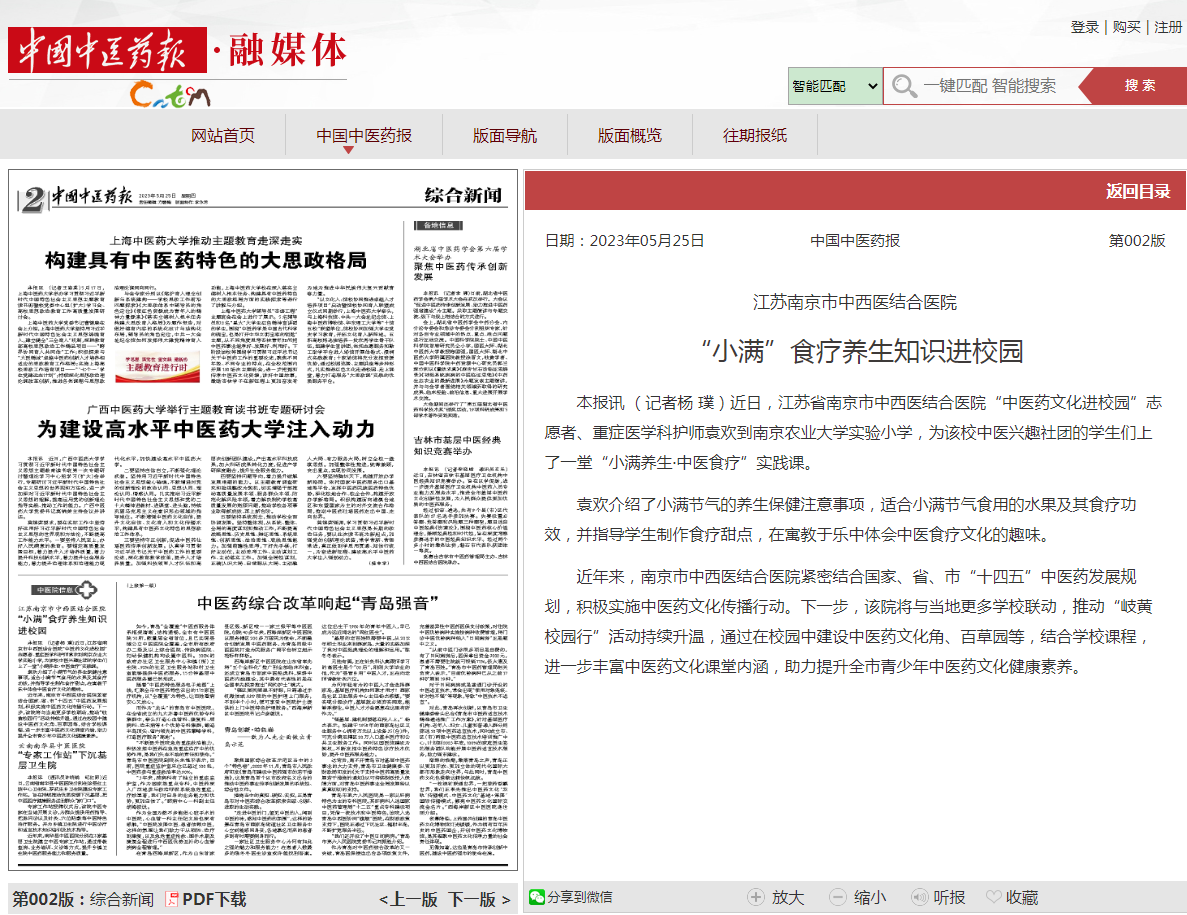This screenshot has height=915, width=1187.
Task: Open the 智能匹配 dropdown
Action: click(x=835, y=86)
